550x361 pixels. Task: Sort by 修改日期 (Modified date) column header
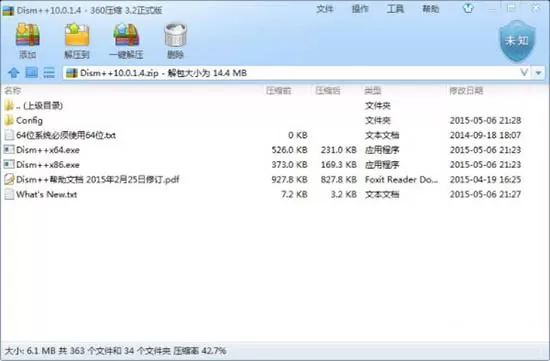(x=467, y=91)
